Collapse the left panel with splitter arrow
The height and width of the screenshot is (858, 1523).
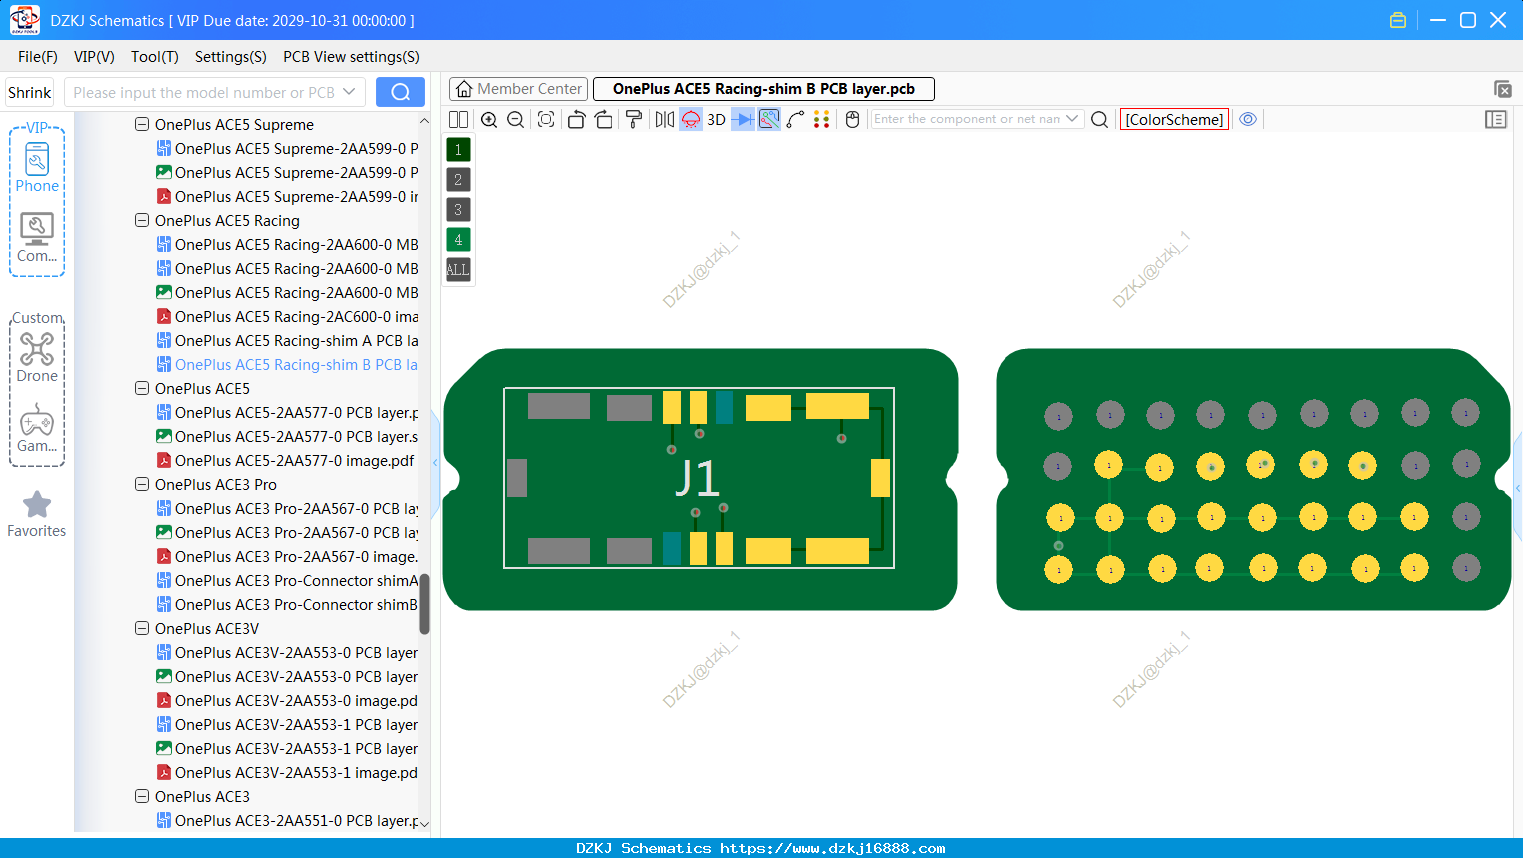[x=435, y=462]
